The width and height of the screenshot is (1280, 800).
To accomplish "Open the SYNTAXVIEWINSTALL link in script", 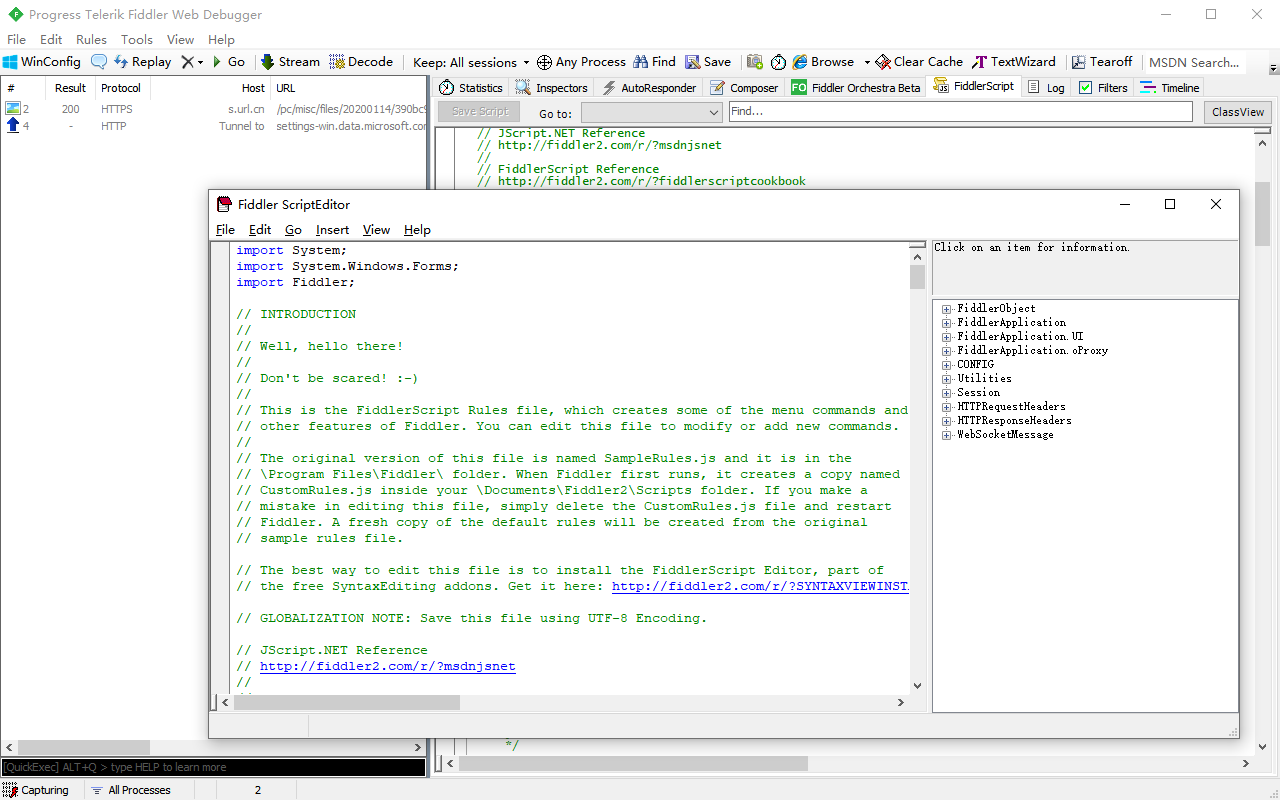I will click(760, 586).
